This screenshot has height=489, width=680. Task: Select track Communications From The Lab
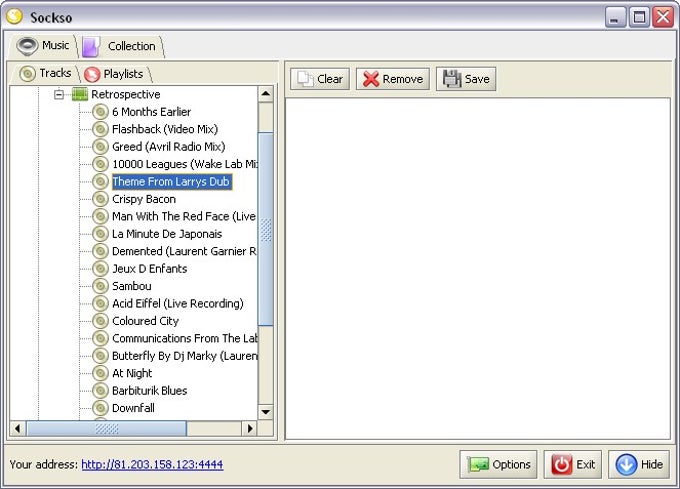pyautogui.click(x=185, y=338)
